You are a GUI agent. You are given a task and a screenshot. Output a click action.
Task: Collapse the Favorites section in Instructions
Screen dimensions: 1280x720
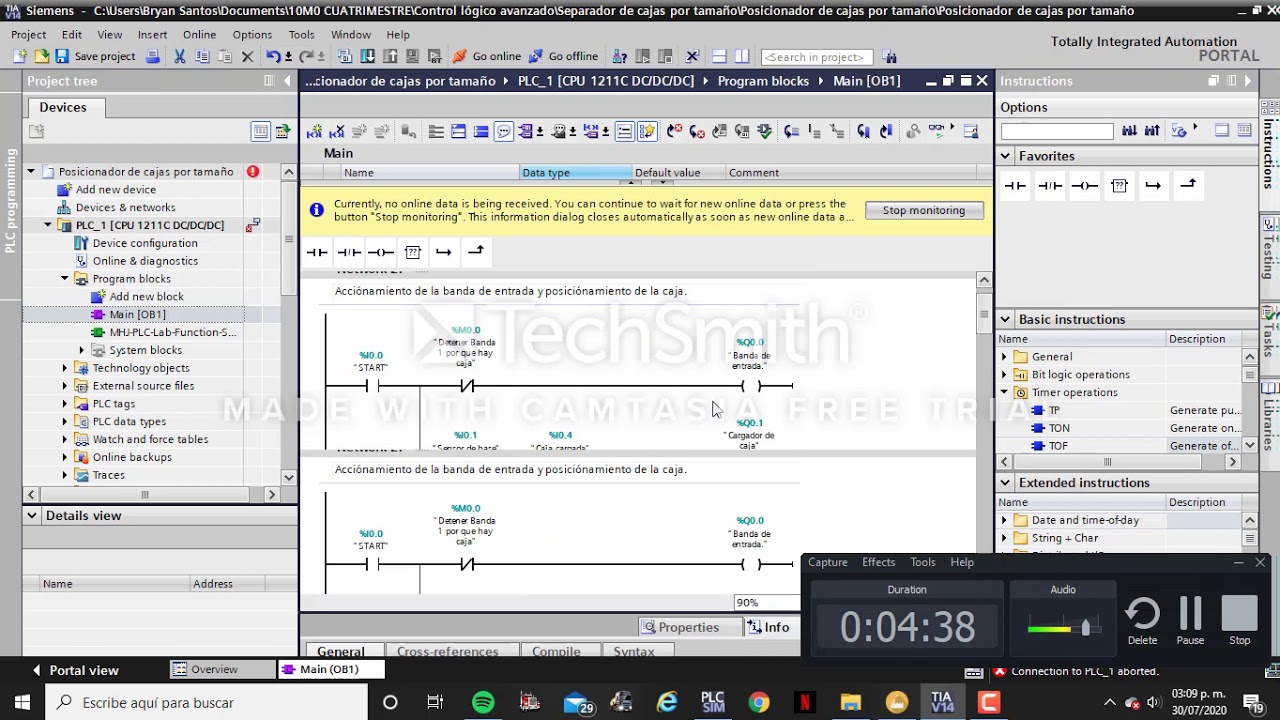[x=1005, y=156]
